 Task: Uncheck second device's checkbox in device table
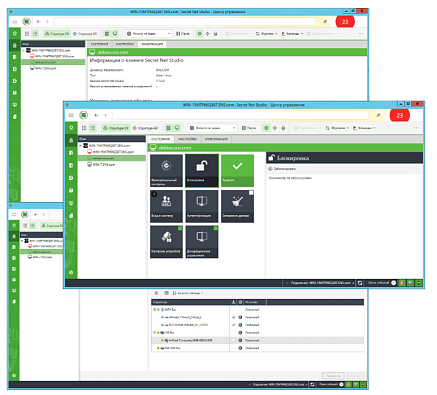coord(234,325)
